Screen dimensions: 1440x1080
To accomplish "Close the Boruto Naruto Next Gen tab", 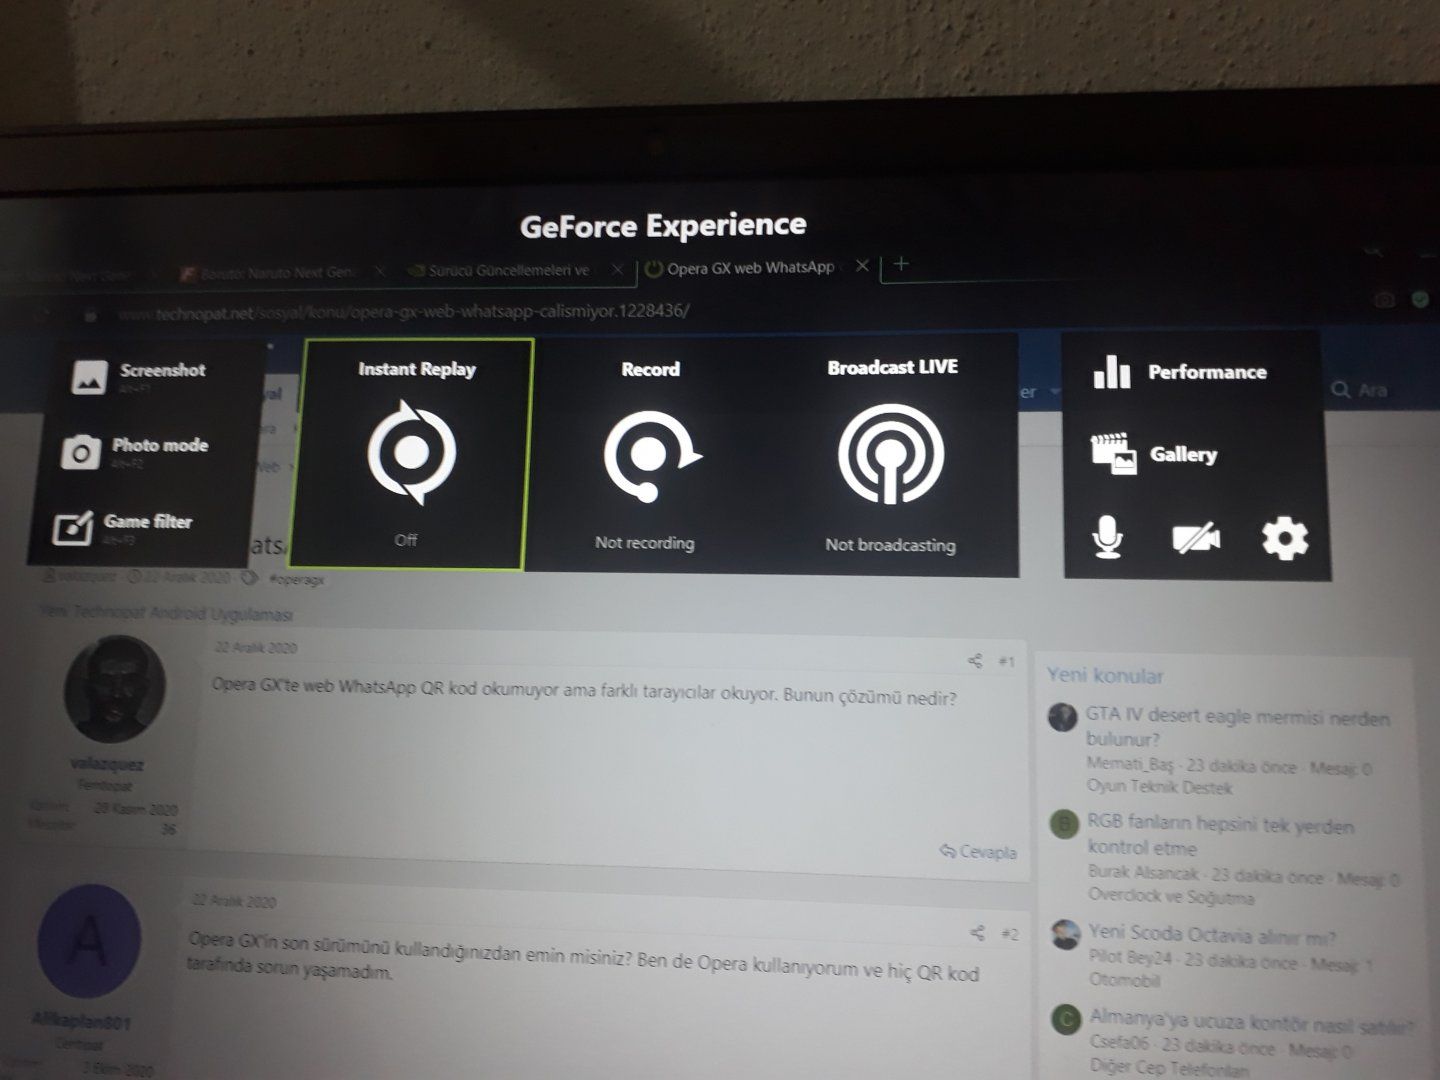I will coord(379,271).
